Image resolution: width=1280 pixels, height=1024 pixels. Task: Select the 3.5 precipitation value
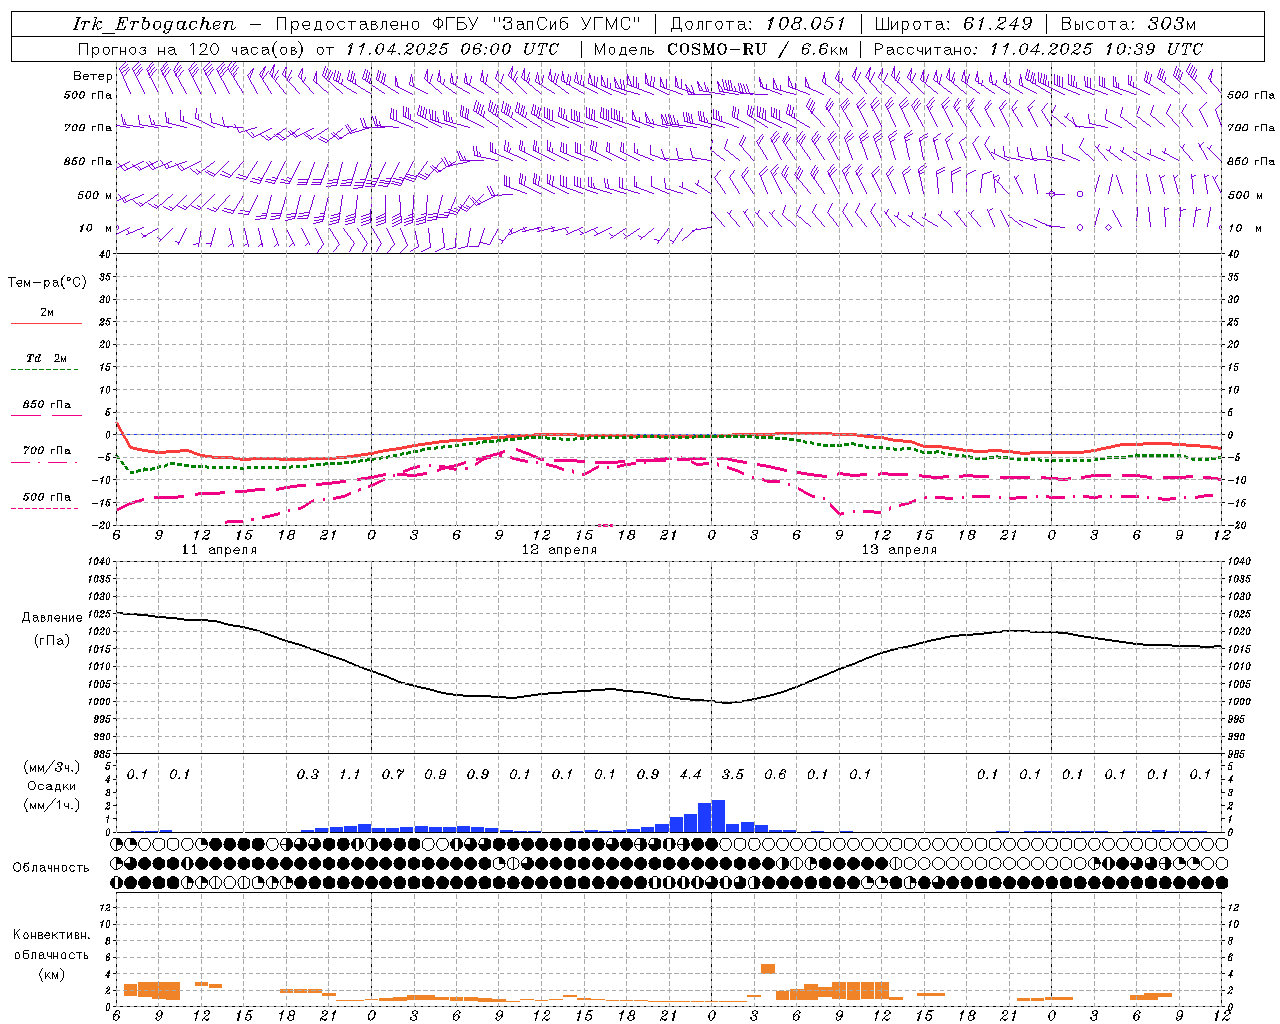733,774
